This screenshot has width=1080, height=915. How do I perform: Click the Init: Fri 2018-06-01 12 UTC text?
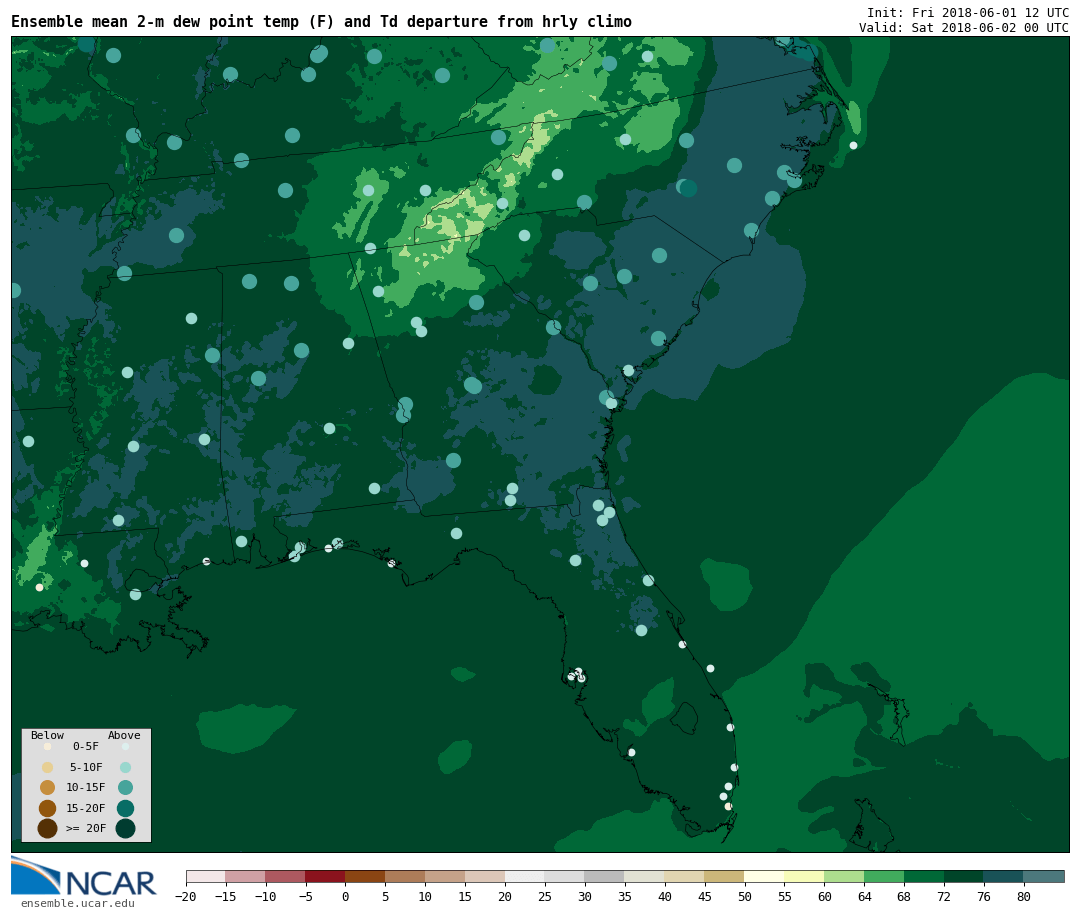(x=967, y=12)
